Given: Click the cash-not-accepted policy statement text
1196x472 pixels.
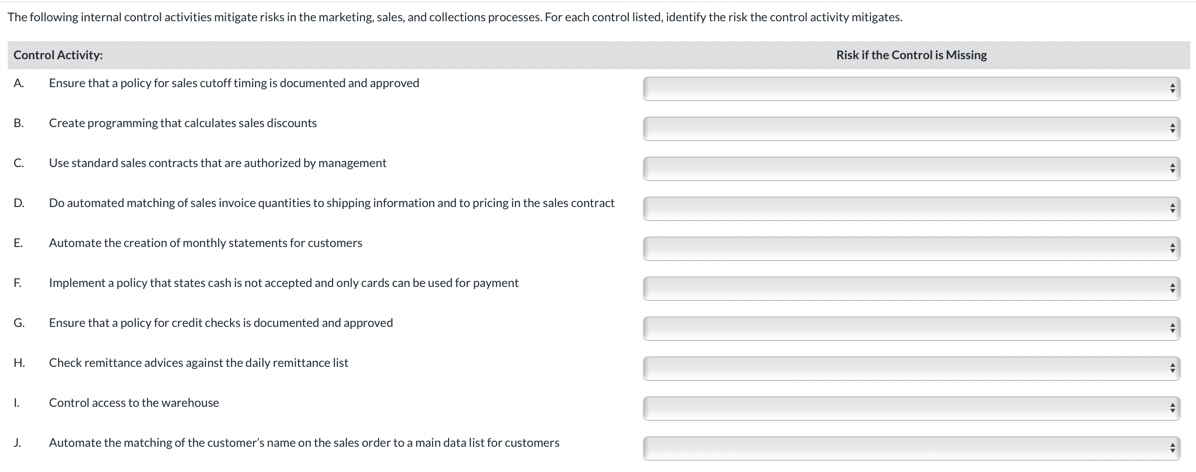Looking at the screenshot, I should click(x=283, y=283).
